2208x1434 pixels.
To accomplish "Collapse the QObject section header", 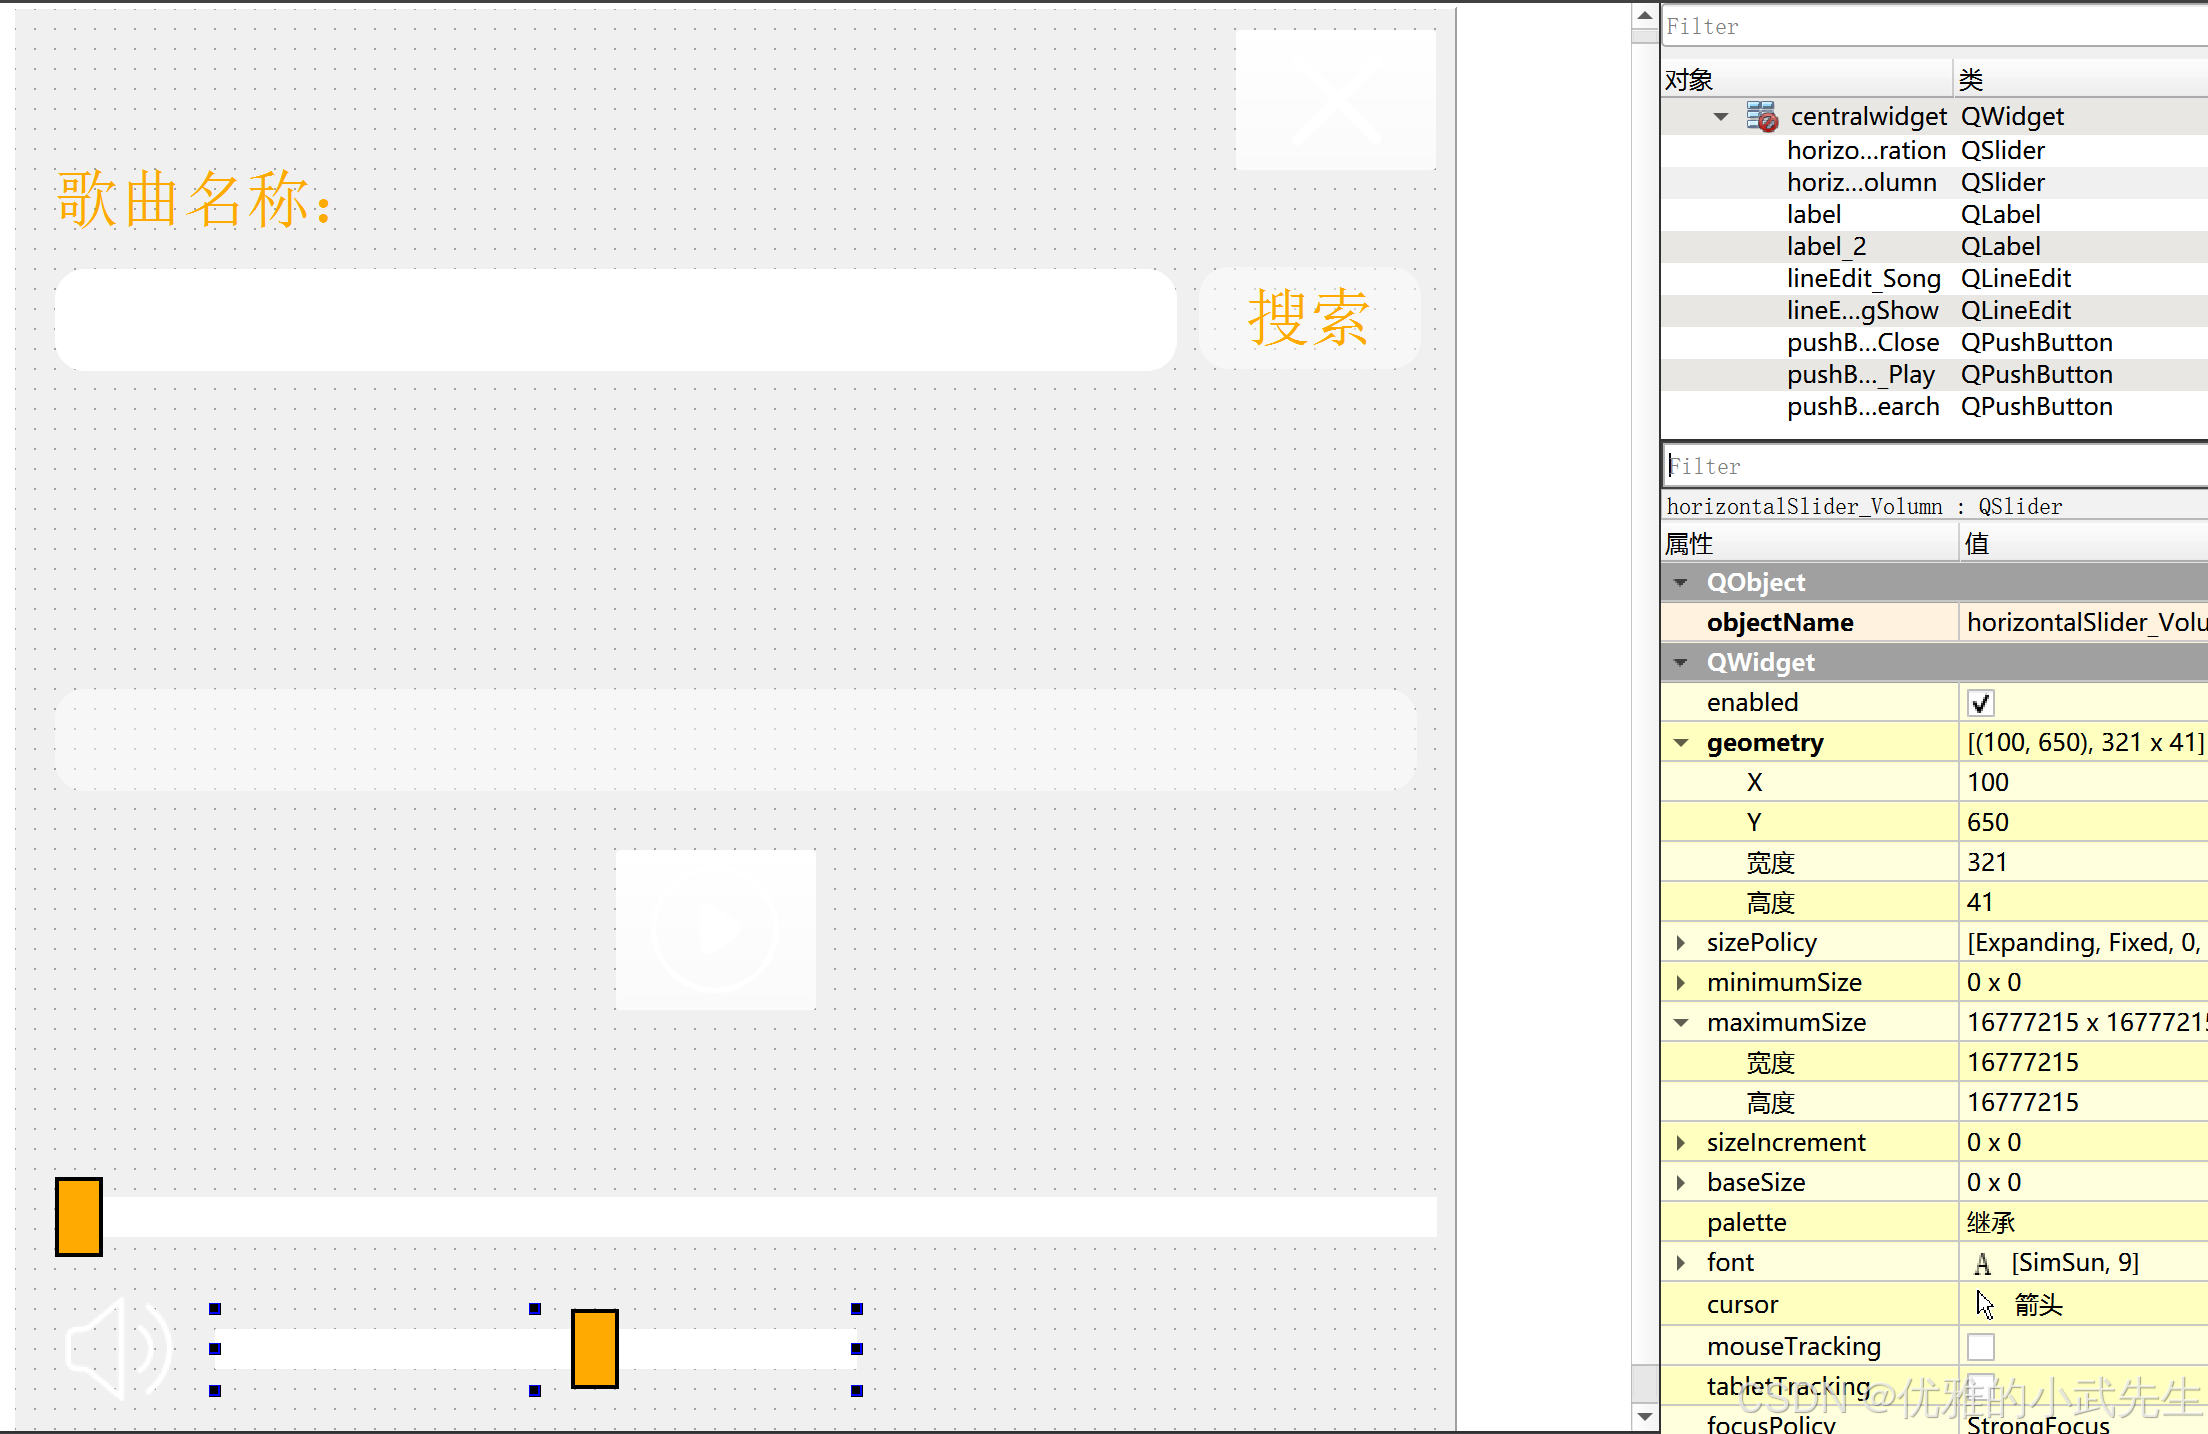I will coord(1681,583).
